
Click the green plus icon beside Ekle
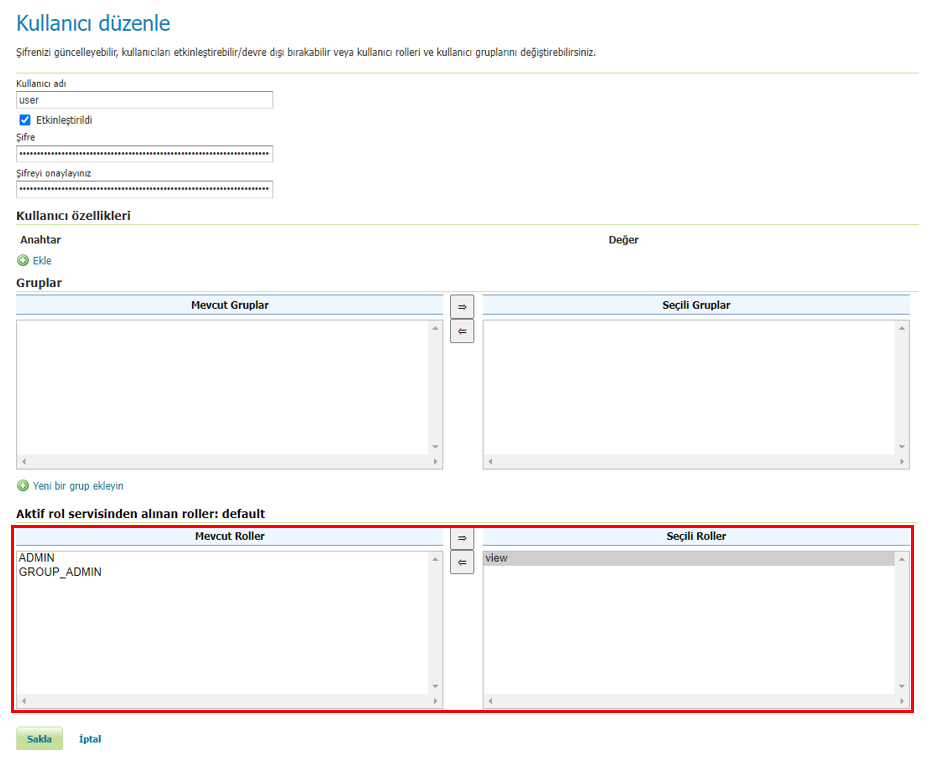coord(23,260)
